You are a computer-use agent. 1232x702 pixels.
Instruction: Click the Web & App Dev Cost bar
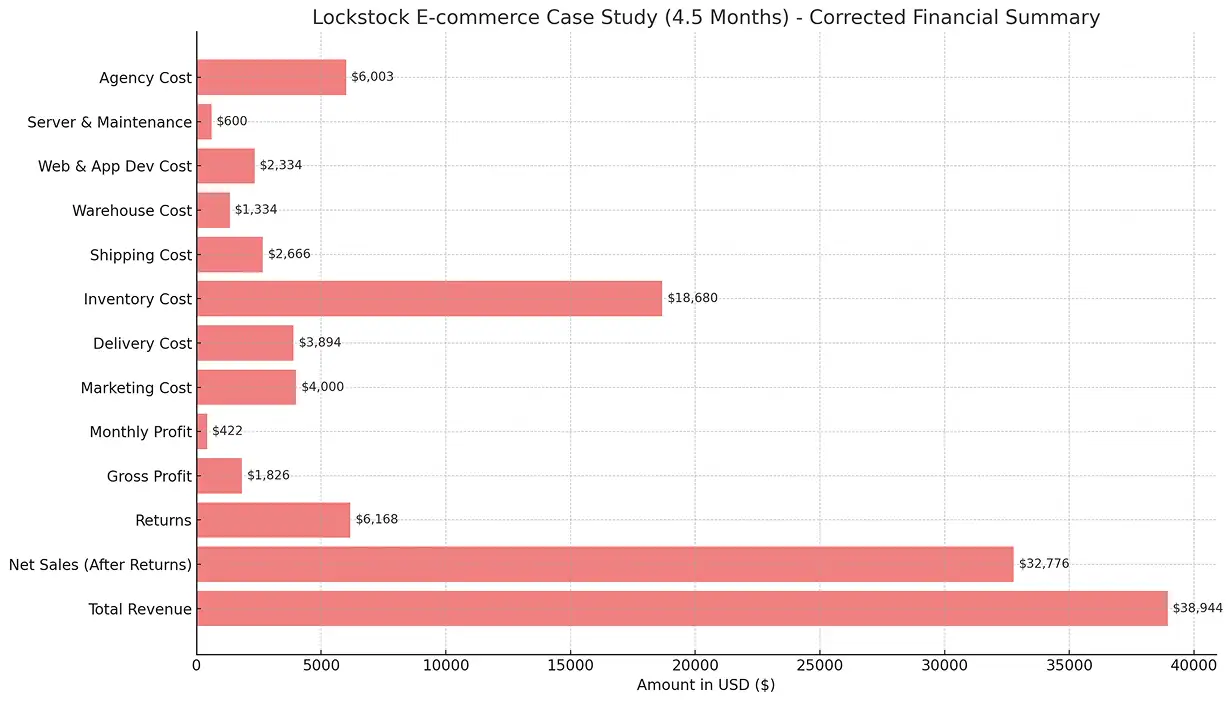click(x=226, y=166)
